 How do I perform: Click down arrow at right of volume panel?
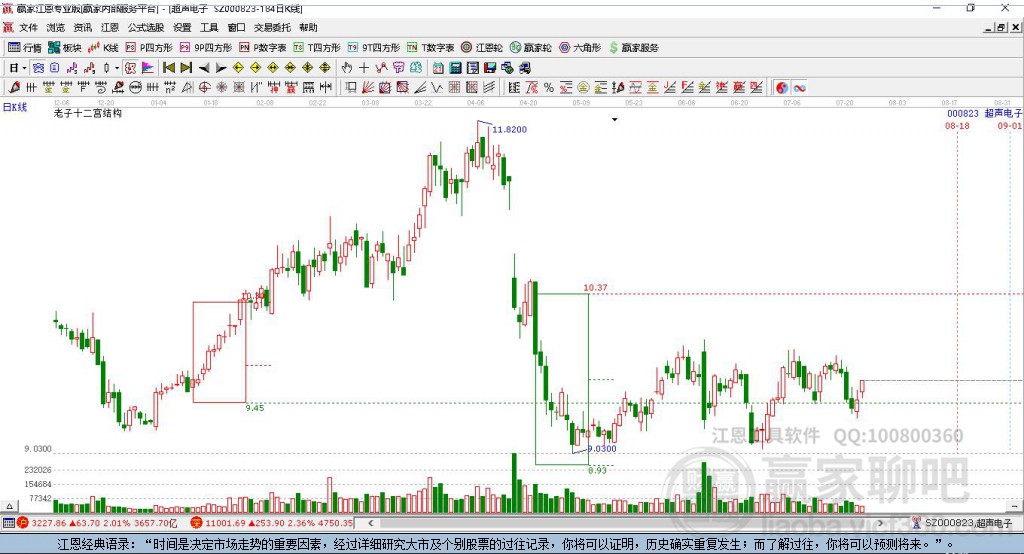(1014, 506)
